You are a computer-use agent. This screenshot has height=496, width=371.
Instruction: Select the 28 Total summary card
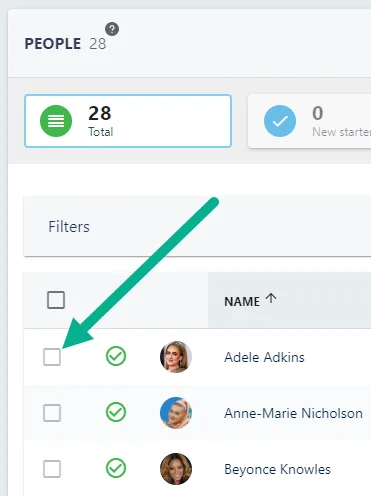(x=128, y=121)
